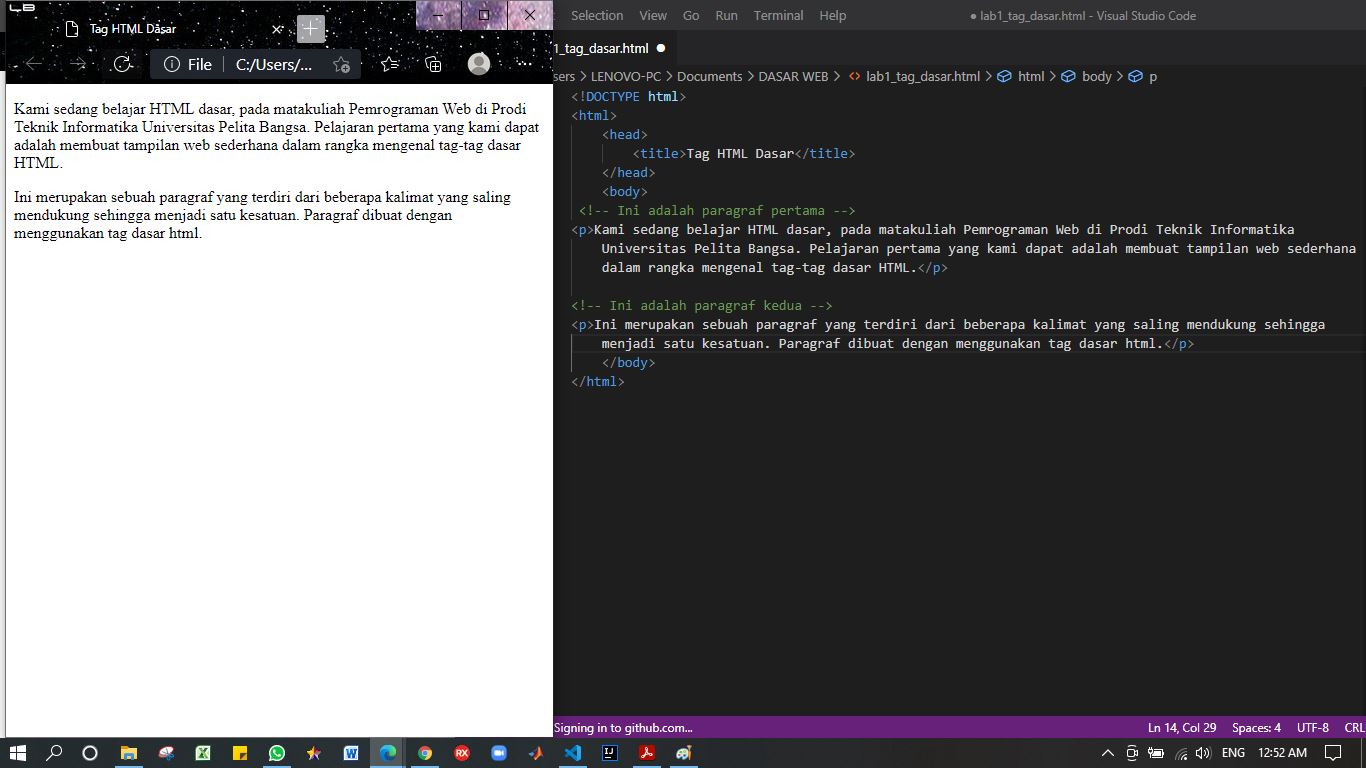The width and height of the screenshot is (1366, 768).
Task: Open Zoom from taskbar
Action: tap(499, 753)
